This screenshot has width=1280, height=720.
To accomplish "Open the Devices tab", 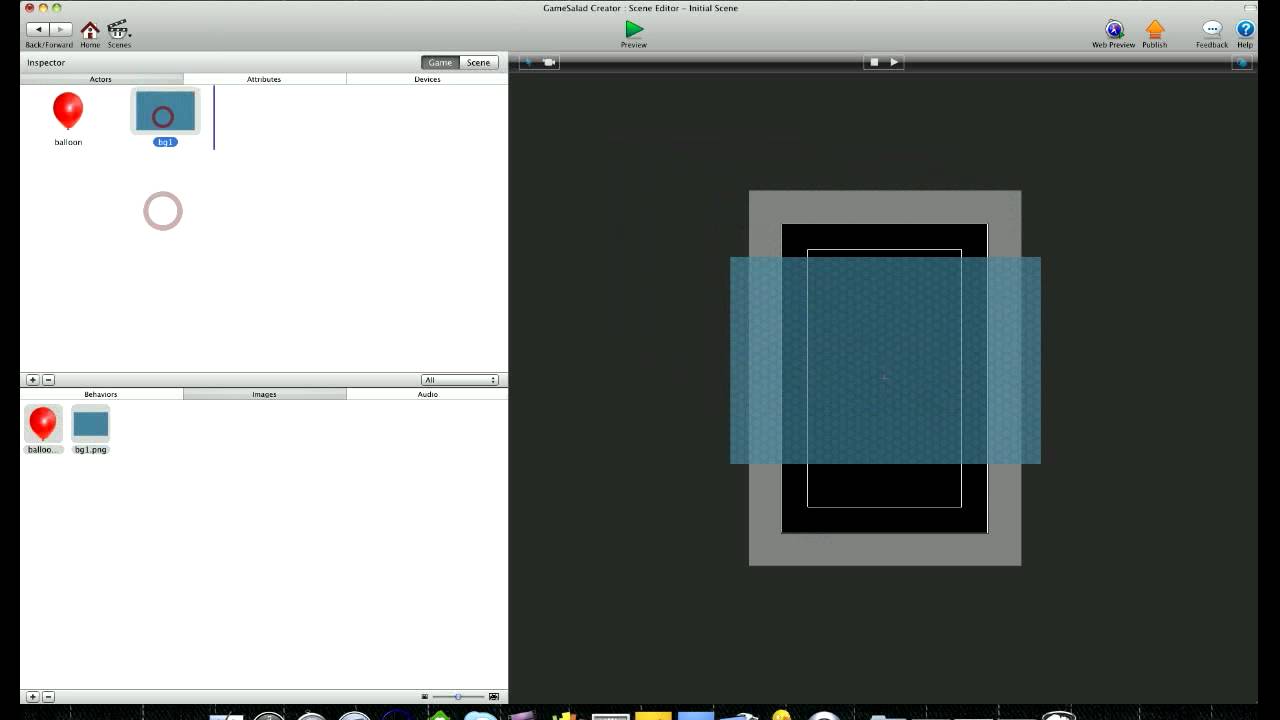I will point(427,79).
